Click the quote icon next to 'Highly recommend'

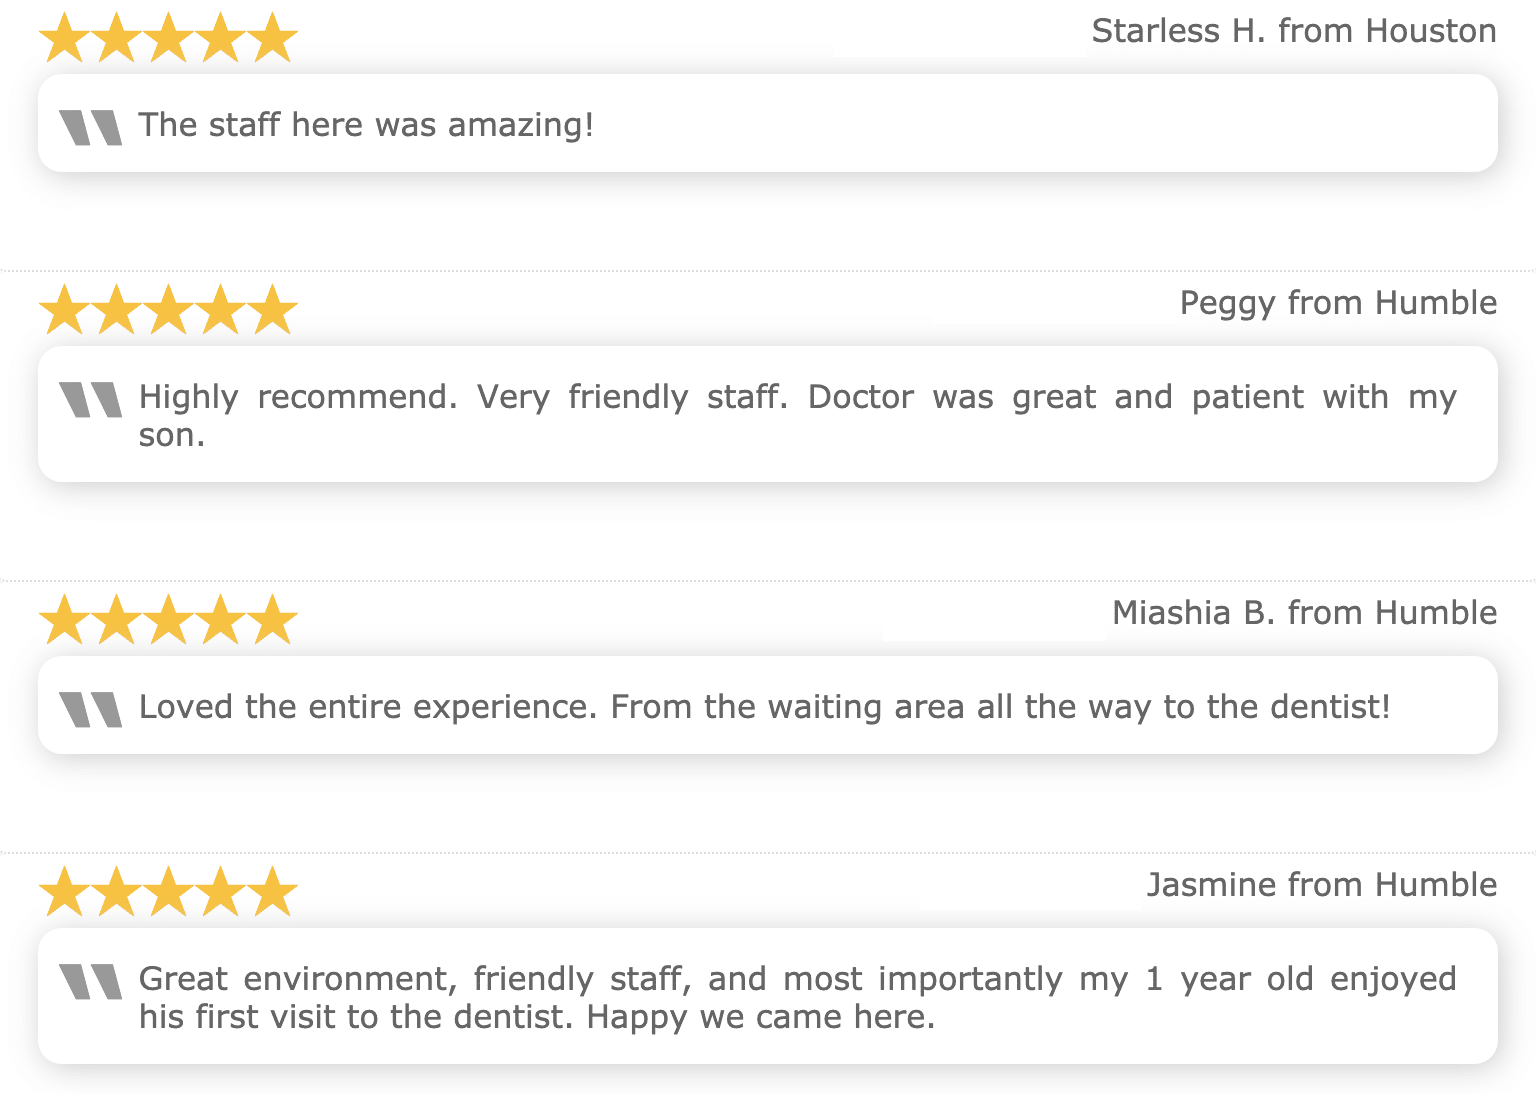click(x=90, y=399)
